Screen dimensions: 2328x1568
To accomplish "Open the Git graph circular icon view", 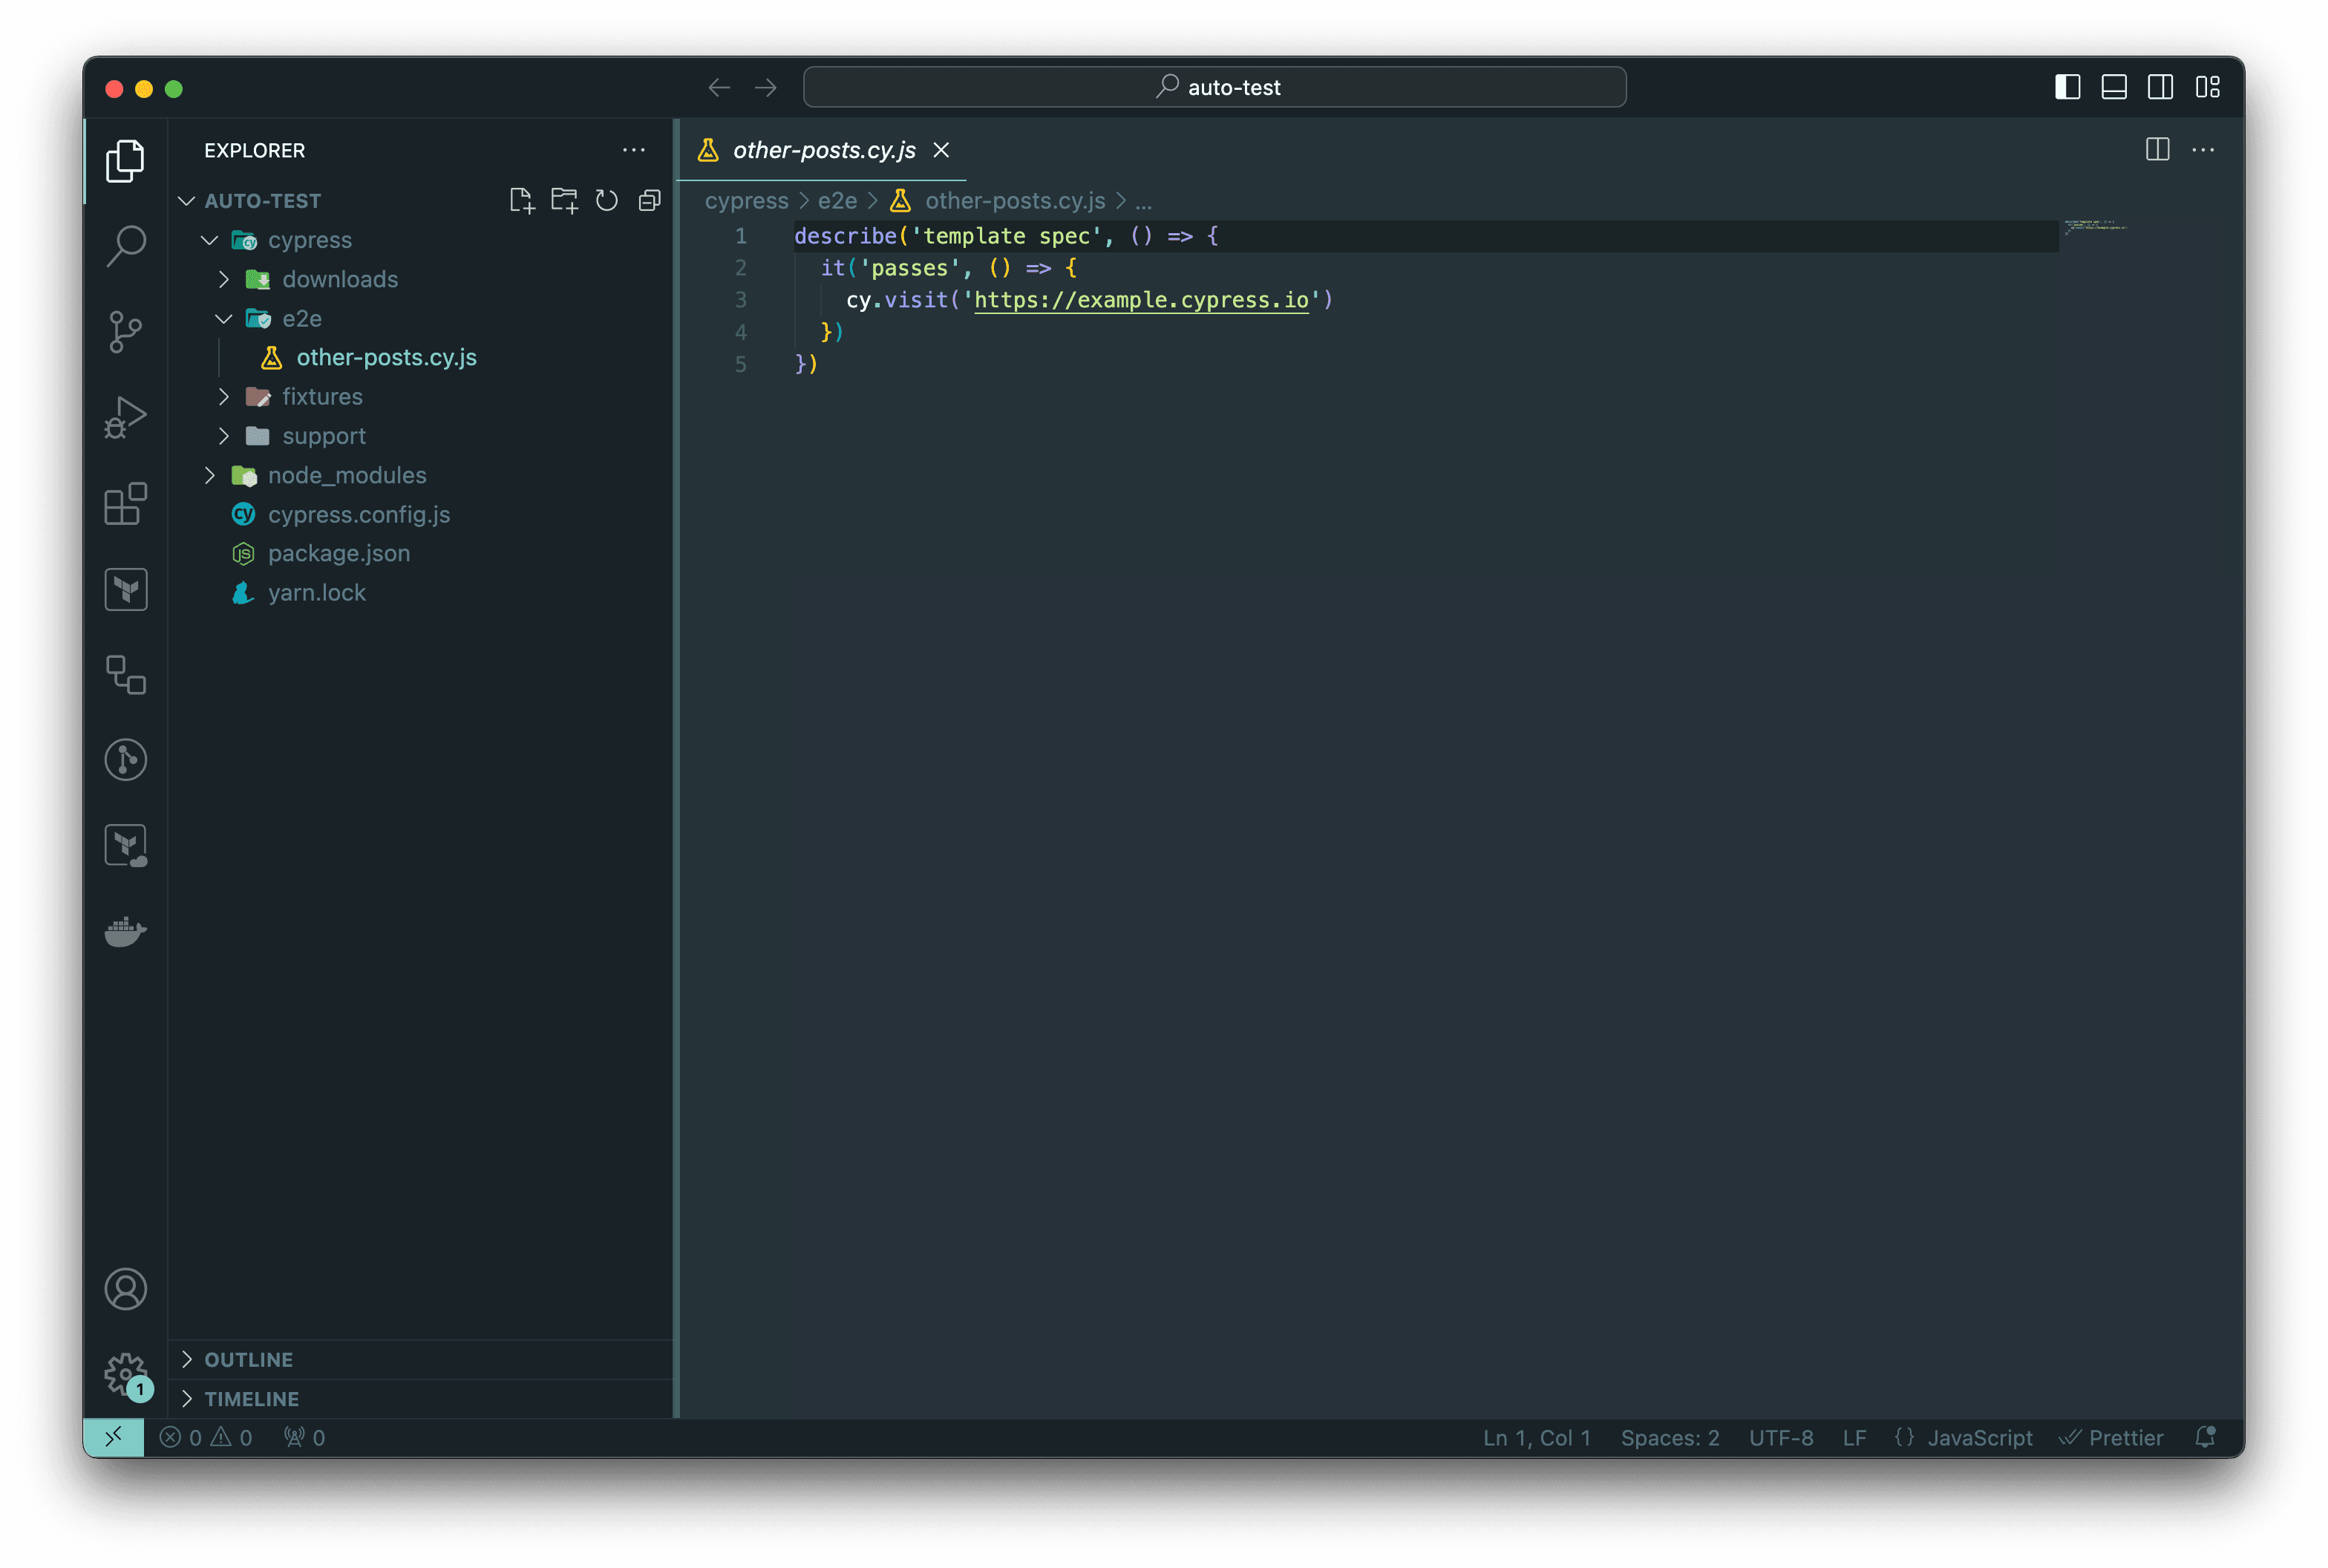I will (x=125, y=760).
